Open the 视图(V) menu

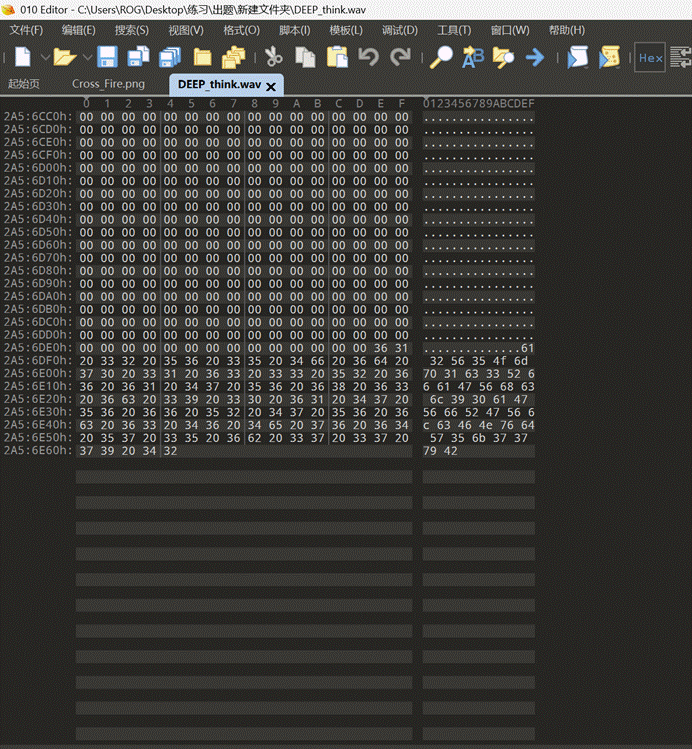186,30
